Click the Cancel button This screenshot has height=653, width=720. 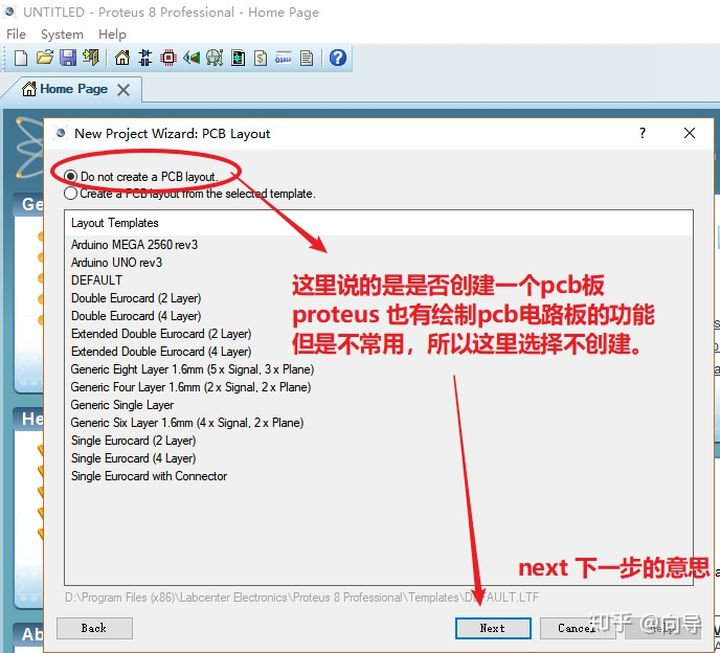click(577, 628)
